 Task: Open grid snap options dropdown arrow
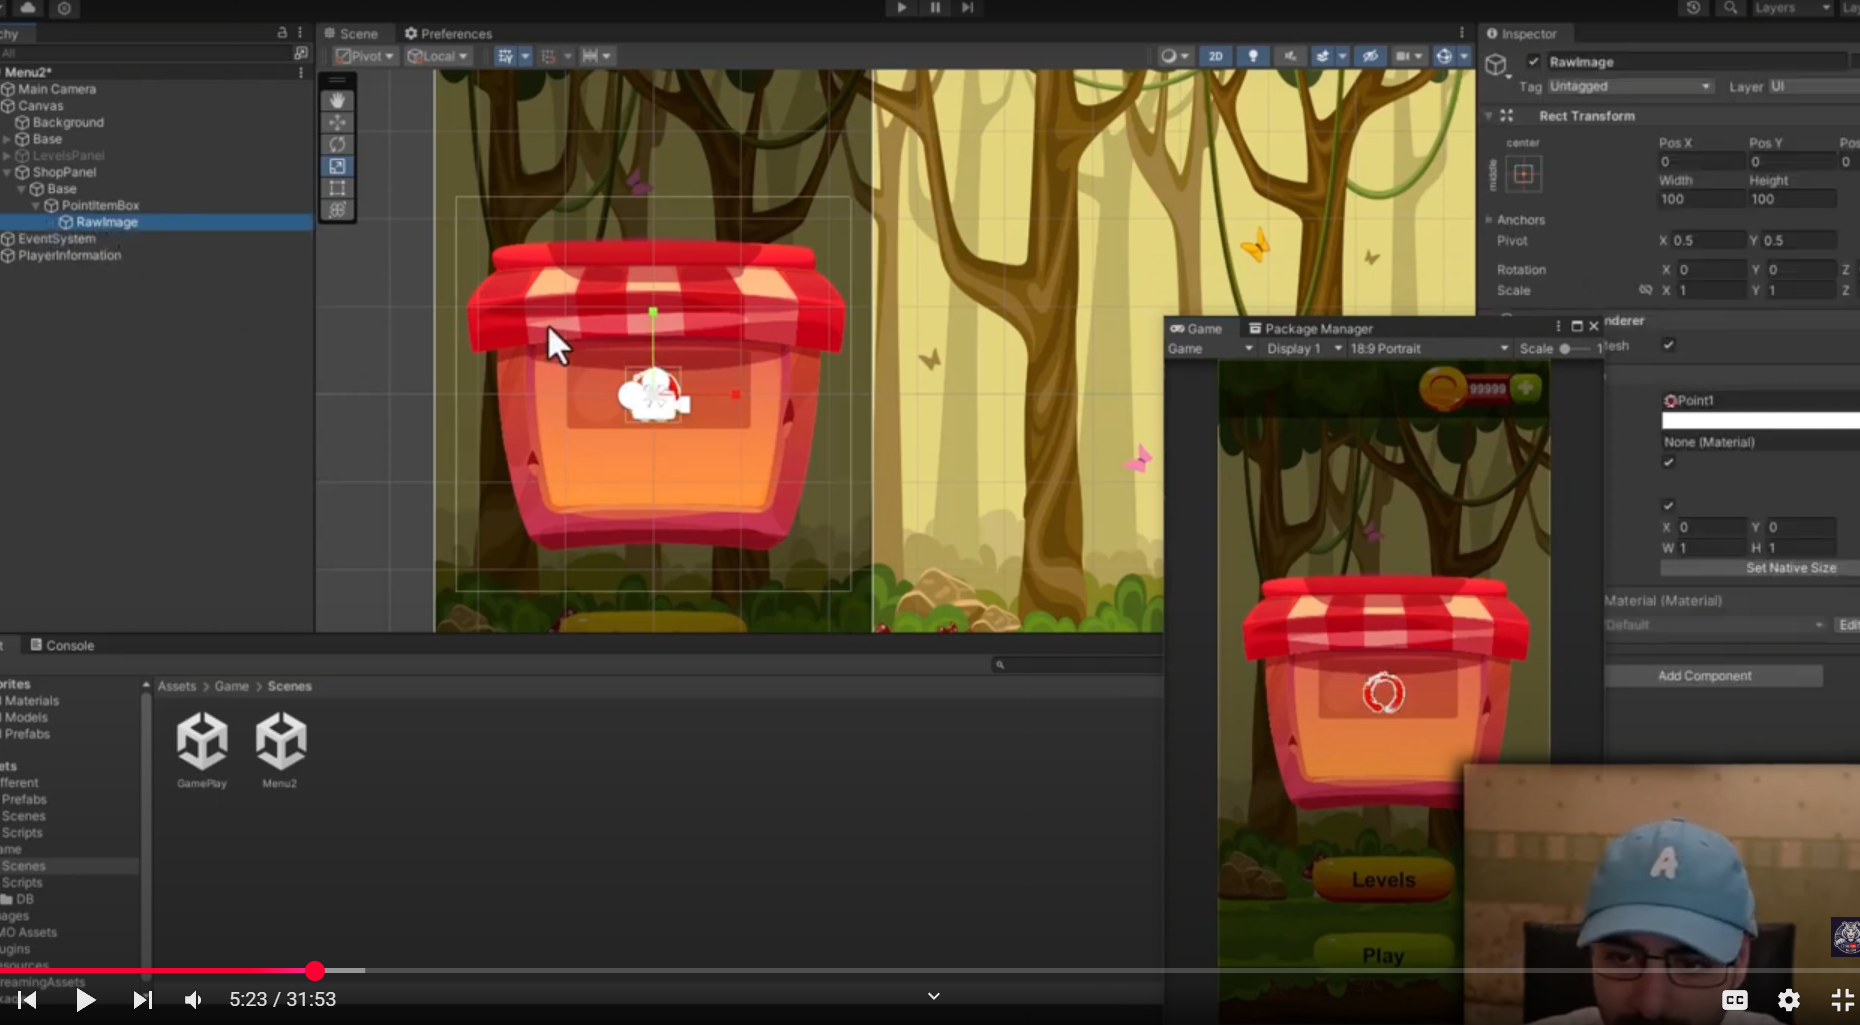point(525,56)
